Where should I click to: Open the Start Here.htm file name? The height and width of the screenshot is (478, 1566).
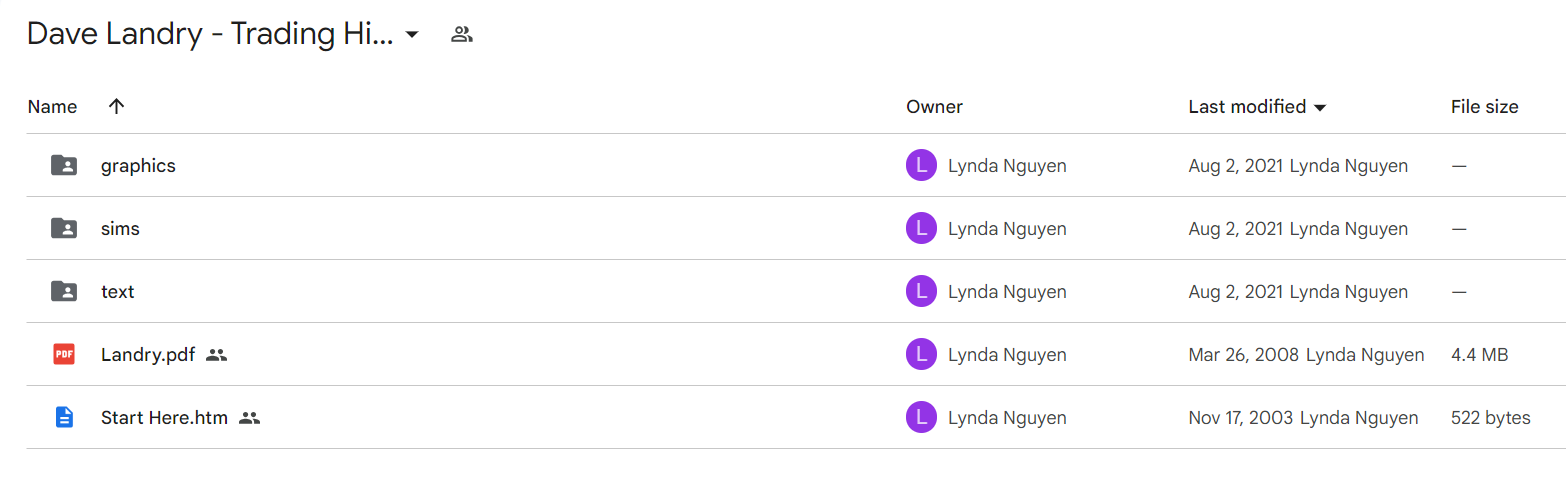(165, 417)
